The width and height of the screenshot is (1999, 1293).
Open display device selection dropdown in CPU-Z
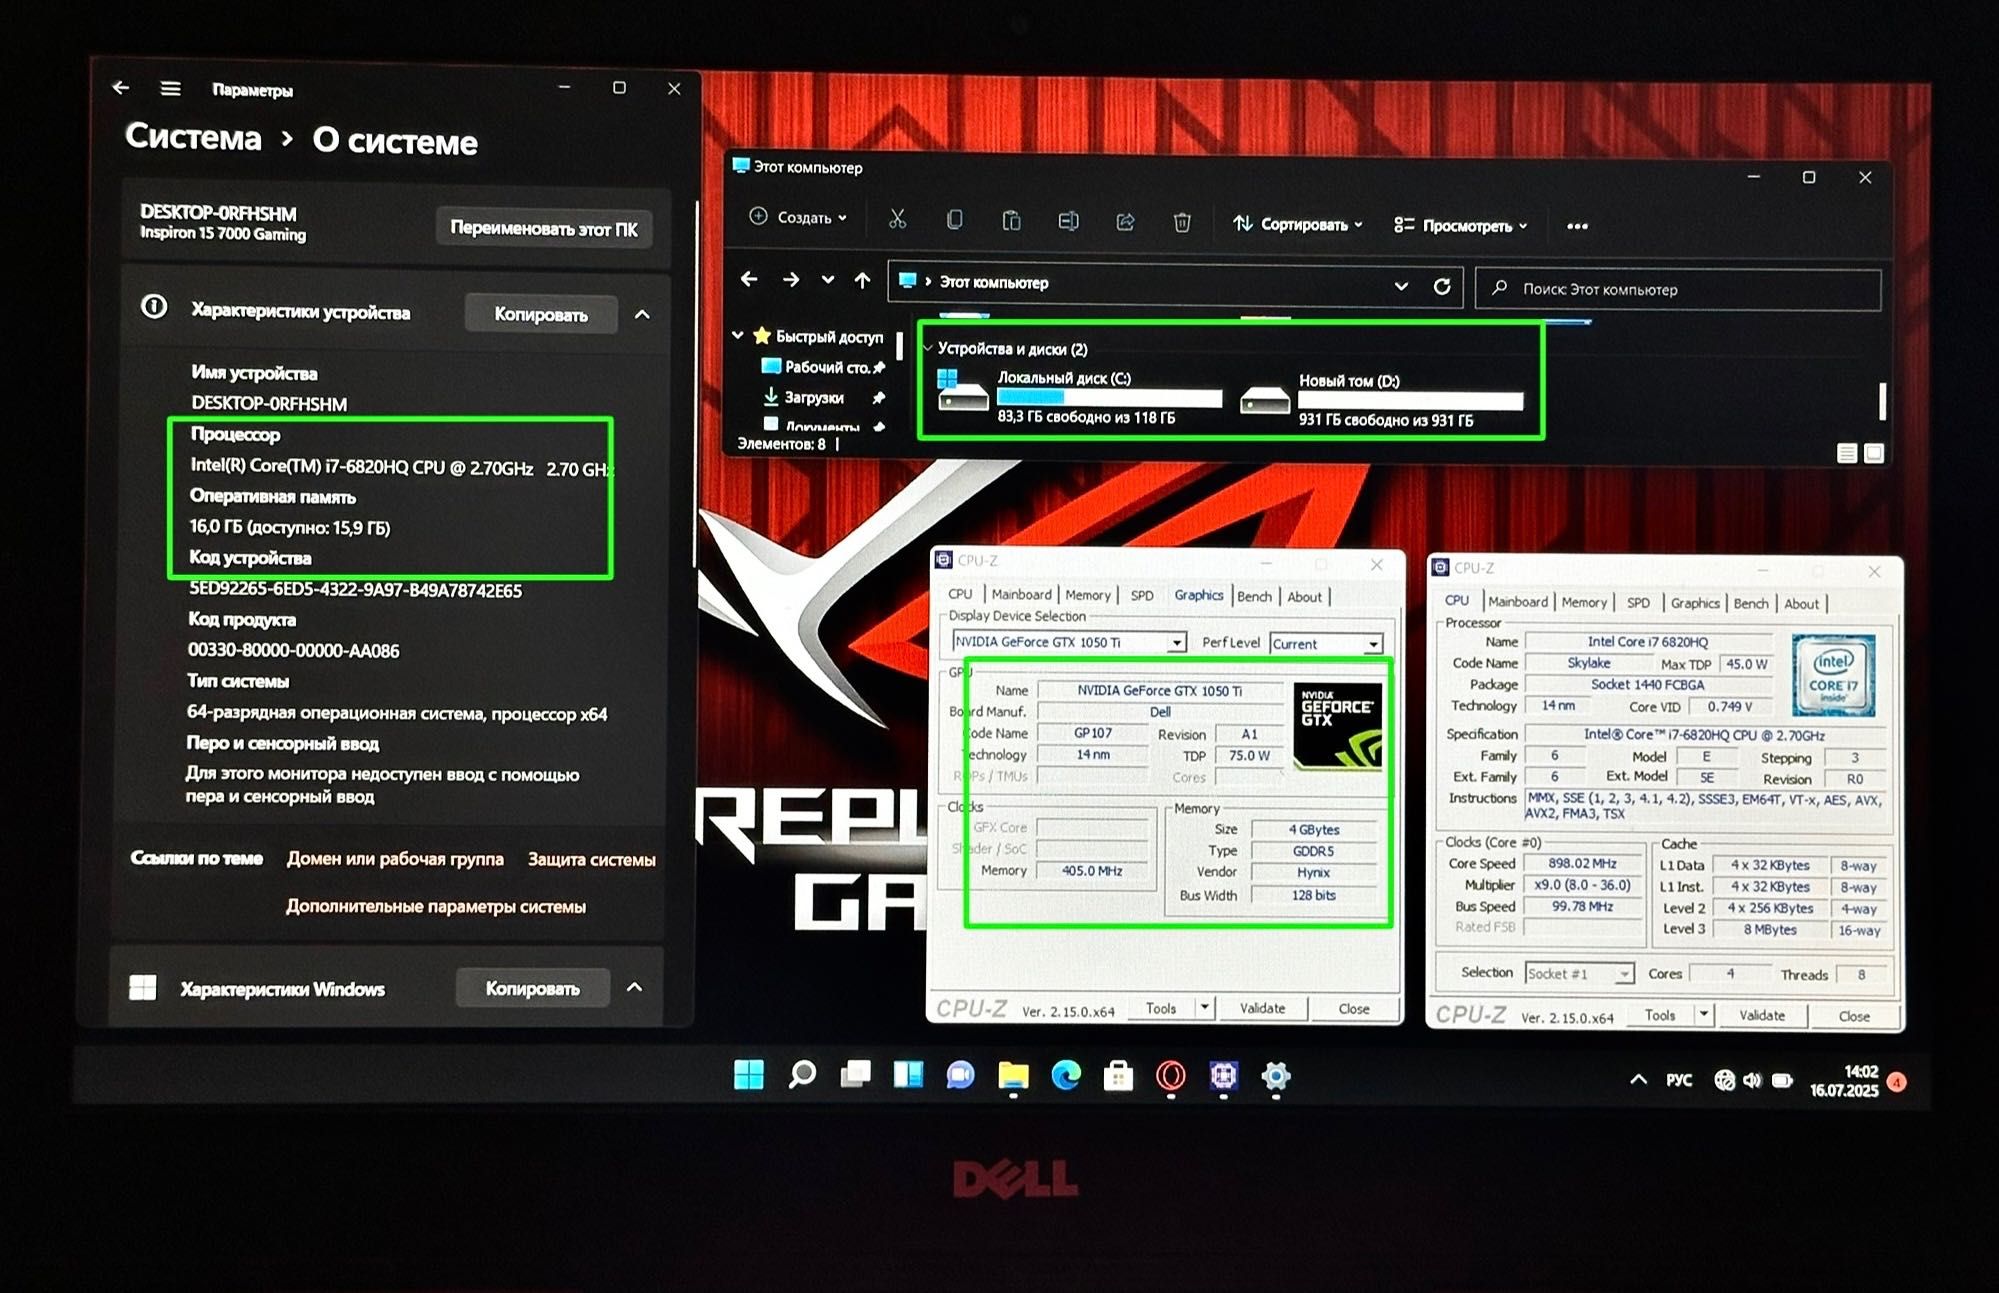[x=1177, y=643]
